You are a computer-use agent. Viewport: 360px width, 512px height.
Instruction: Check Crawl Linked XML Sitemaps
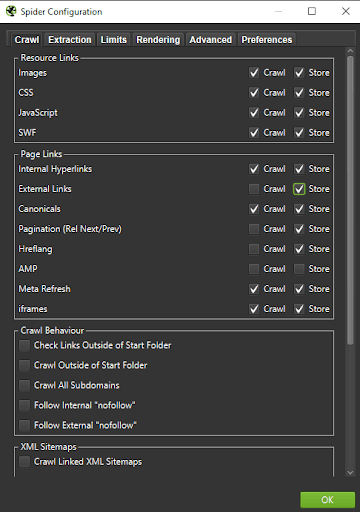pyautogui.click(x=24, y=462)
